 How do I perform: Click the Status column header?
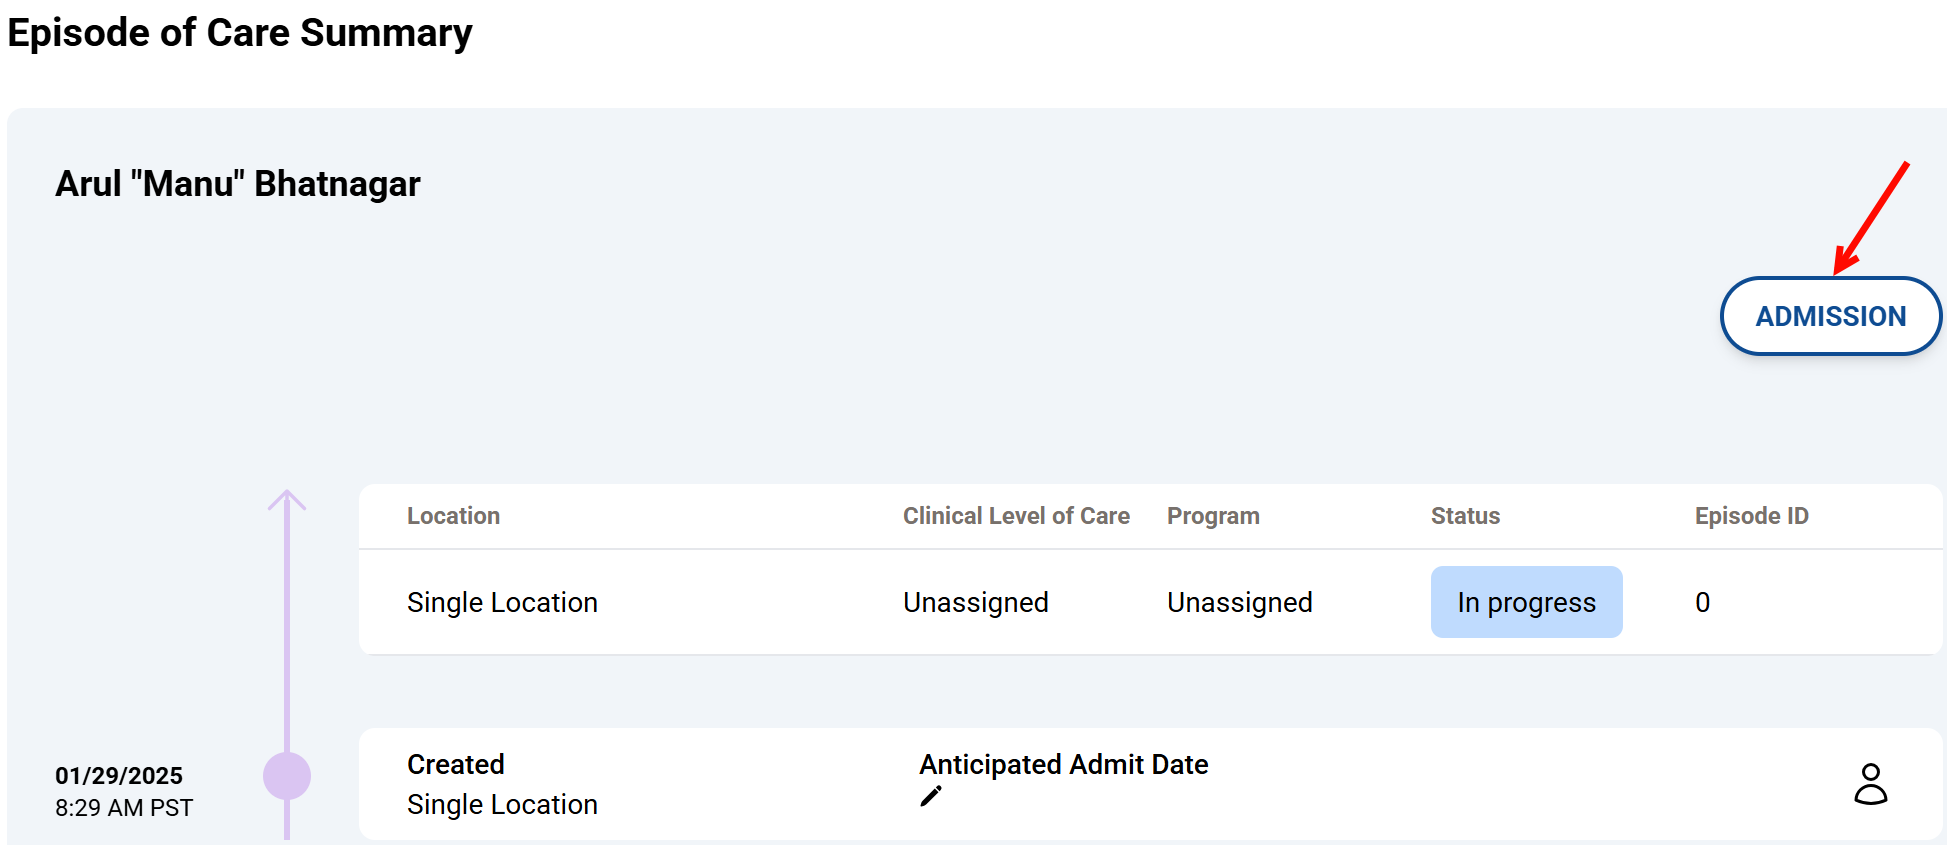[1465, 516]
